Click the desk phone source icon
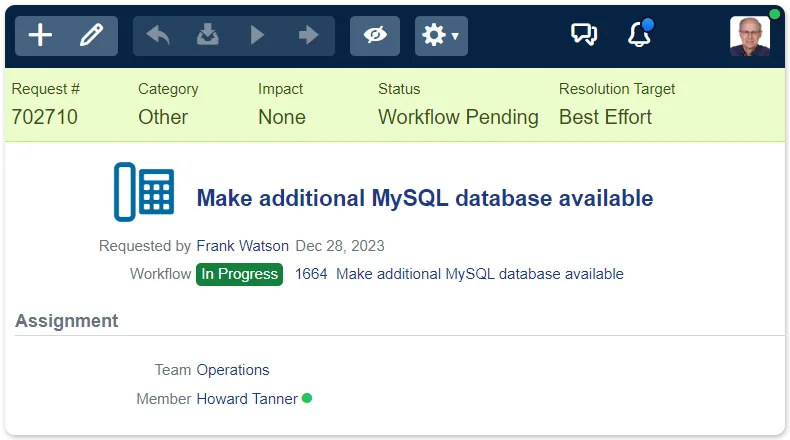The width and height of the screenshot is (790, 440). [x=144, y=192]
